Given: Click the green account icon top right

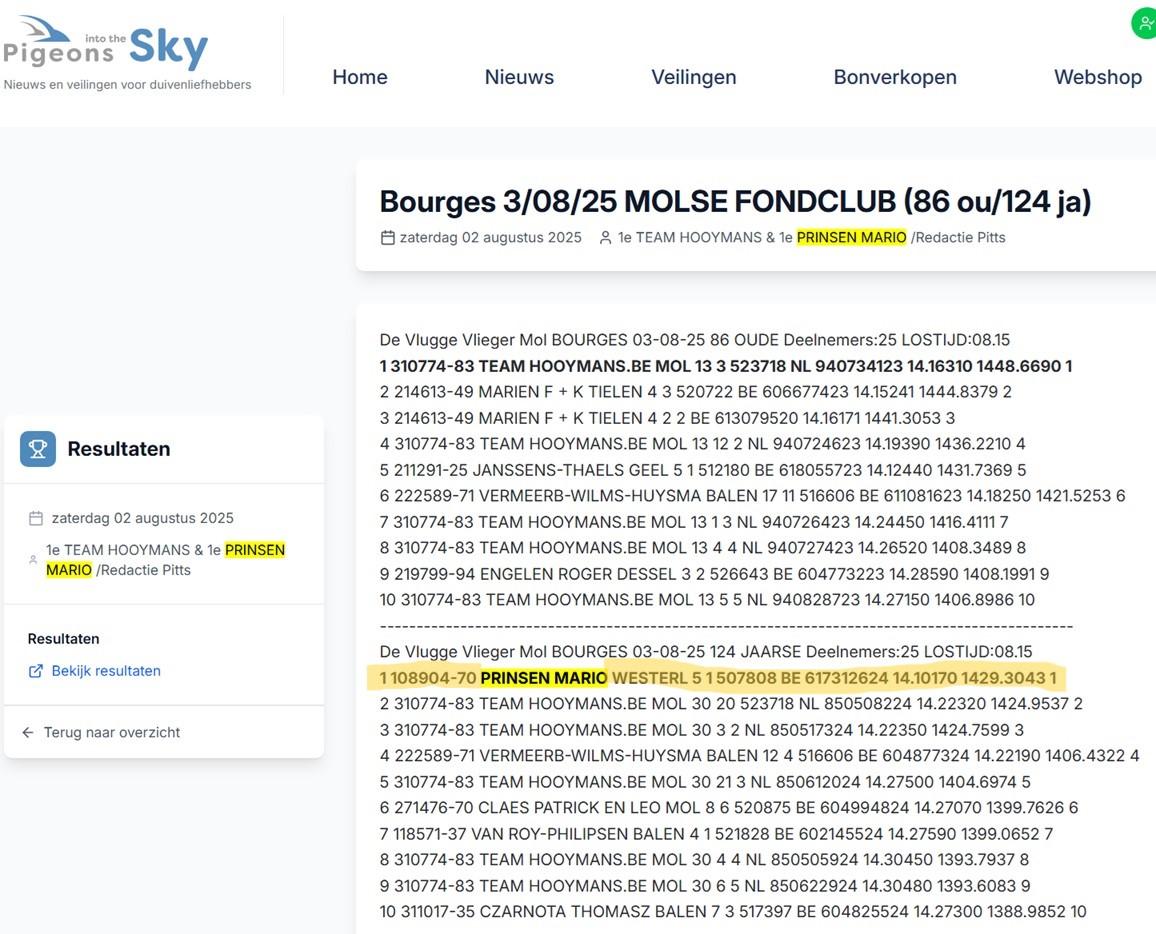Looking at the screenshot, I should click(x=1143, y=22).
